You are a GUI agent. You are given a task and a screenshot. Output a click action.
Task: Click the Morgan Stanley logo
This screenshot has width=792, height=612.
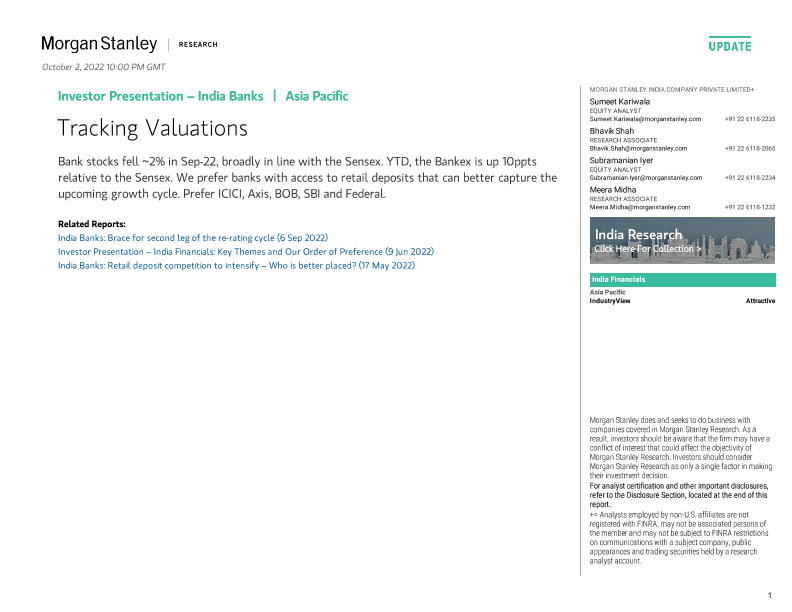click(99, 44)
